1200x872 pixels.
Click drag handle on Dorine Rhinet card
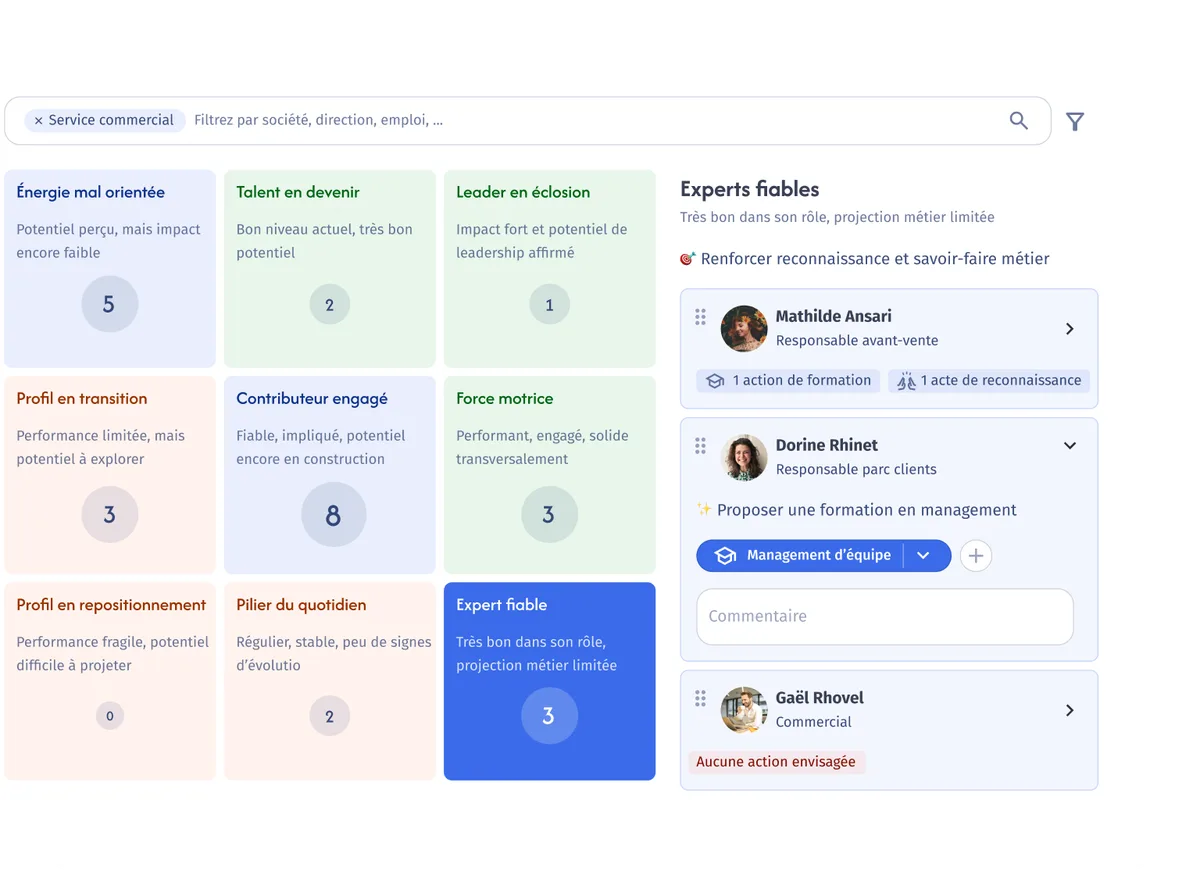click(700, 446)
